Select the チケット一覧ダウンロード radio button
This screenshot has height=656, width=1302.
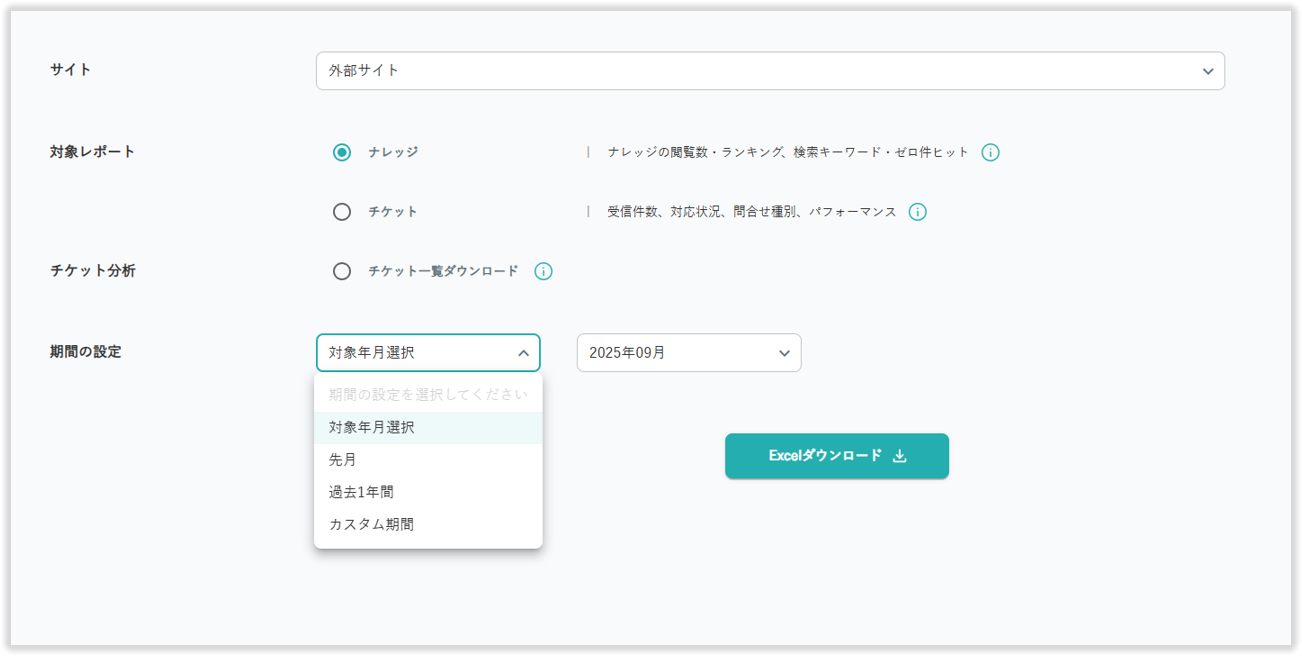pos(342,271)
